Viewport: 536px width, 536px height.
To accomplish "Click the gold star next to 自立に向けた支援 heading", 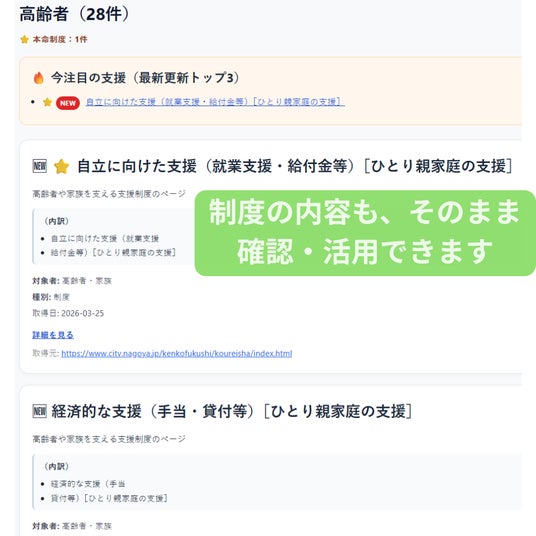I will point(62,166).
